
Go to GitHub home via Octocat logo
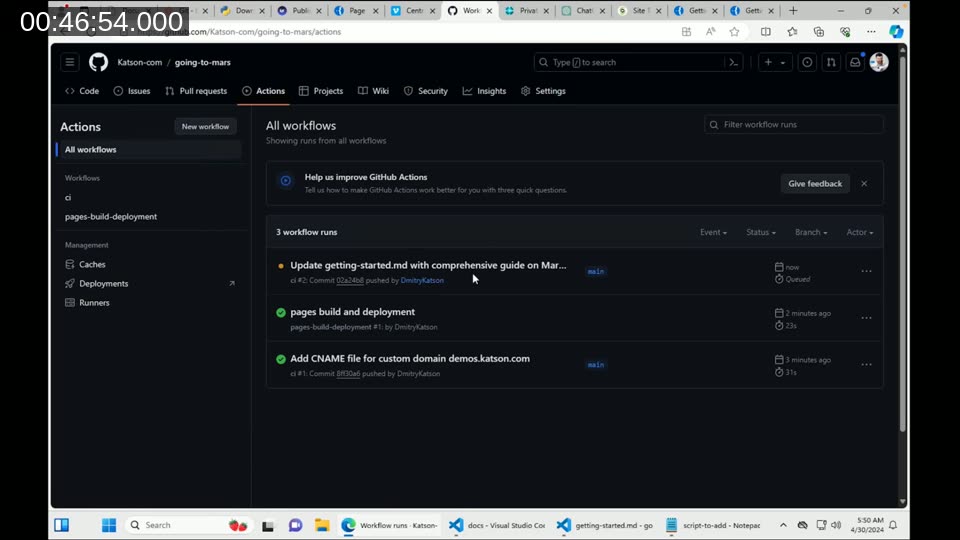tap(98, 62)
